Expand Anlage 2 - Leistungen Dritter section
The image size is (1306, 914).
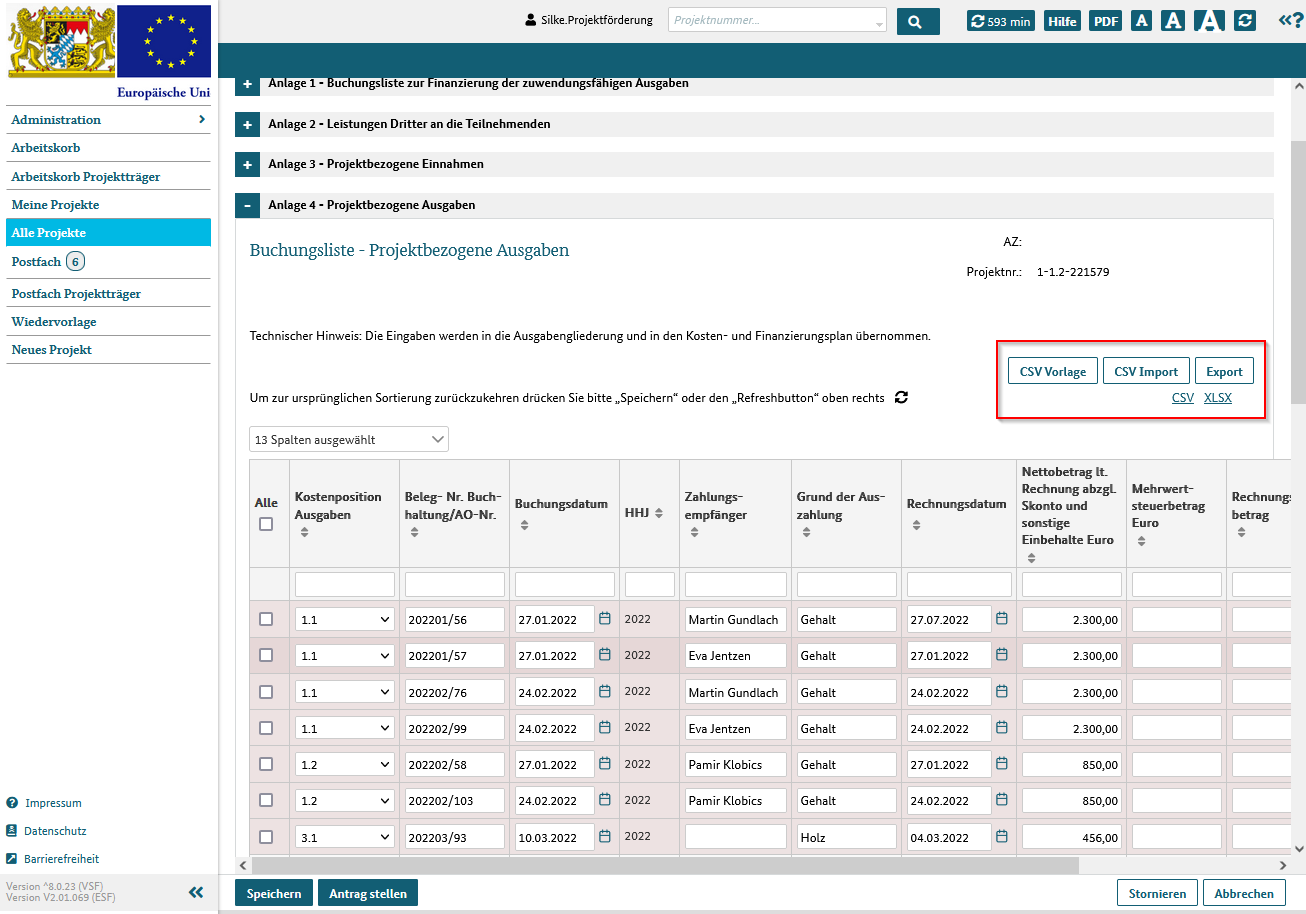tap(247, 124)
